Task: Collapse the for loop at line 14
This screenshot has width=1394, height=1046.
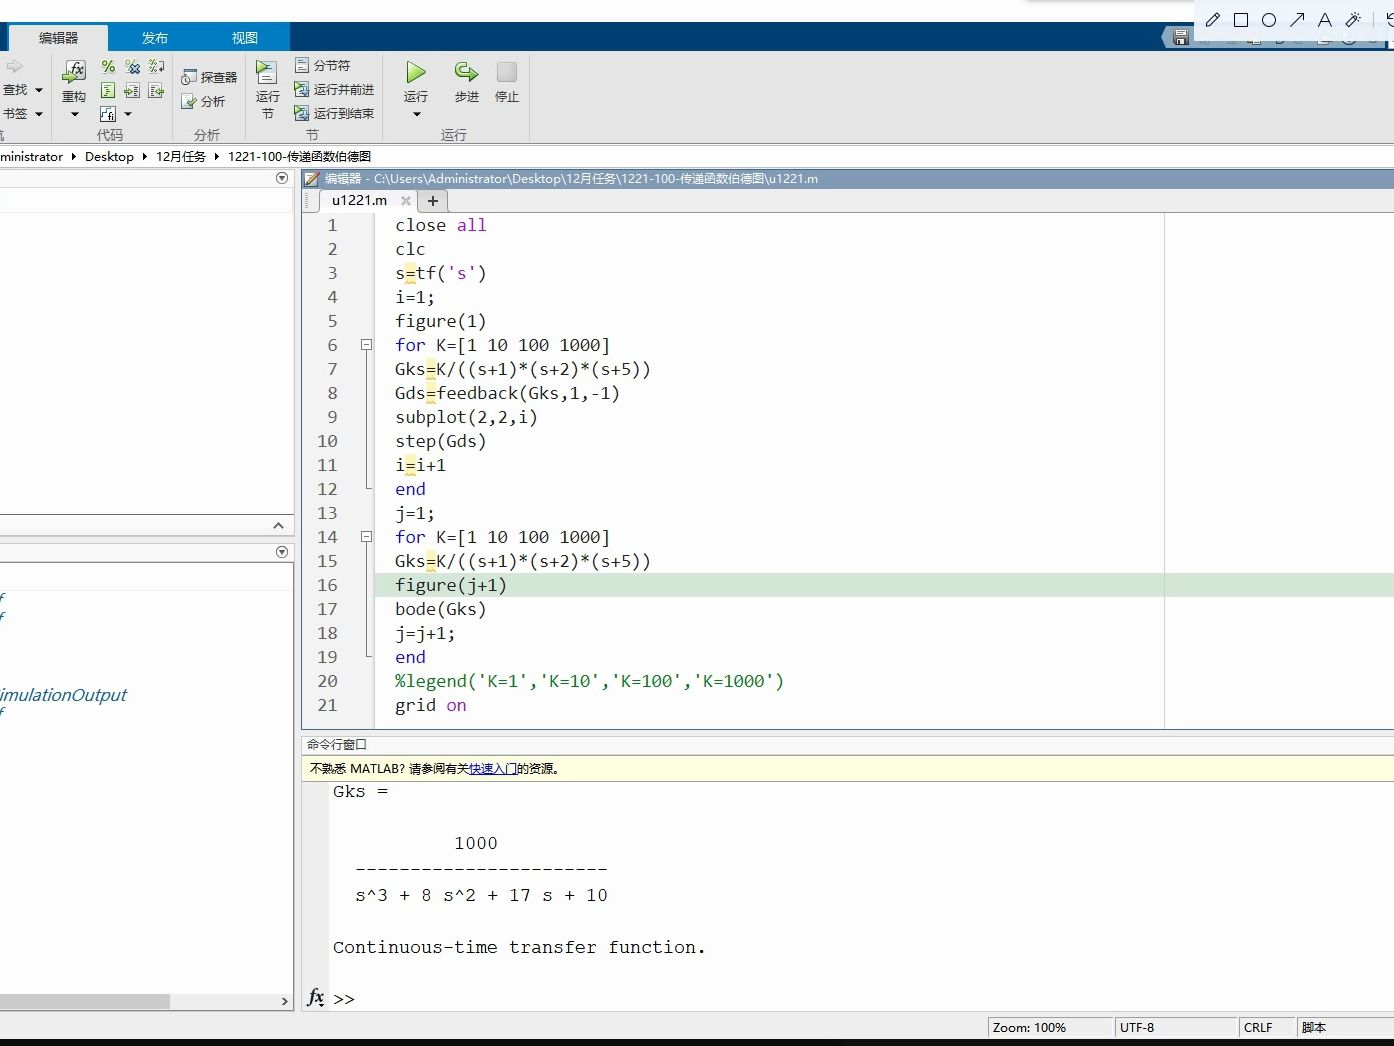Action: click(366, 537)
